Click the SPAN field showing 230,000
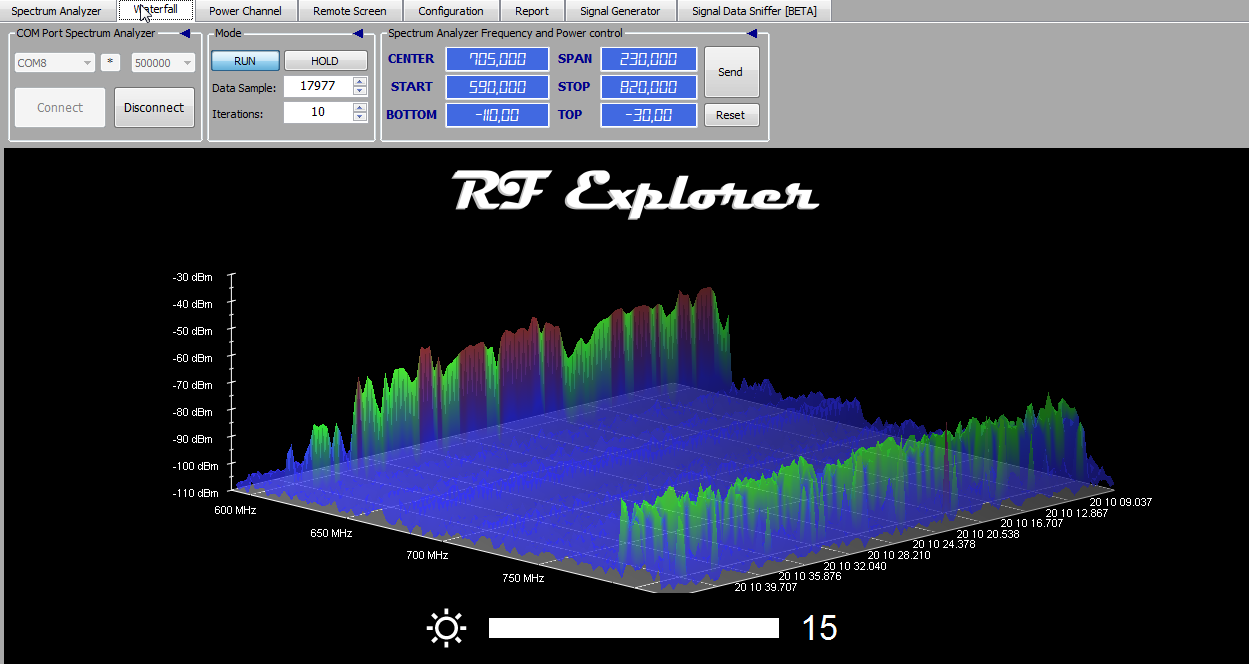1249x664 pixels. (x=649, y=59)
